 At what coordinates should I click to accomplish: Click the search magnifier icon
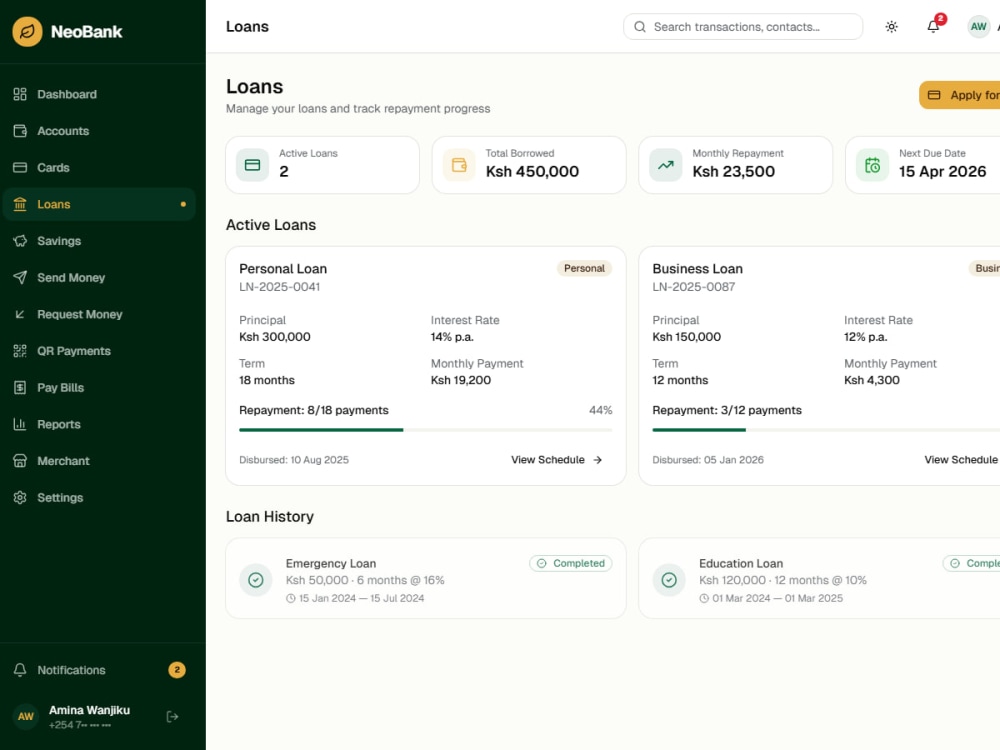click(x=640, y=27)
